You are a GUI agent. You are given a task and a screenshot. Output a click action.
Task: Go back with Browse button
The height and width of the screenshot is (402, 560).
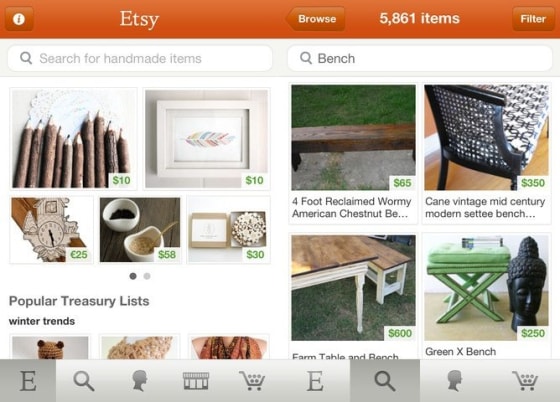[315, 19]
